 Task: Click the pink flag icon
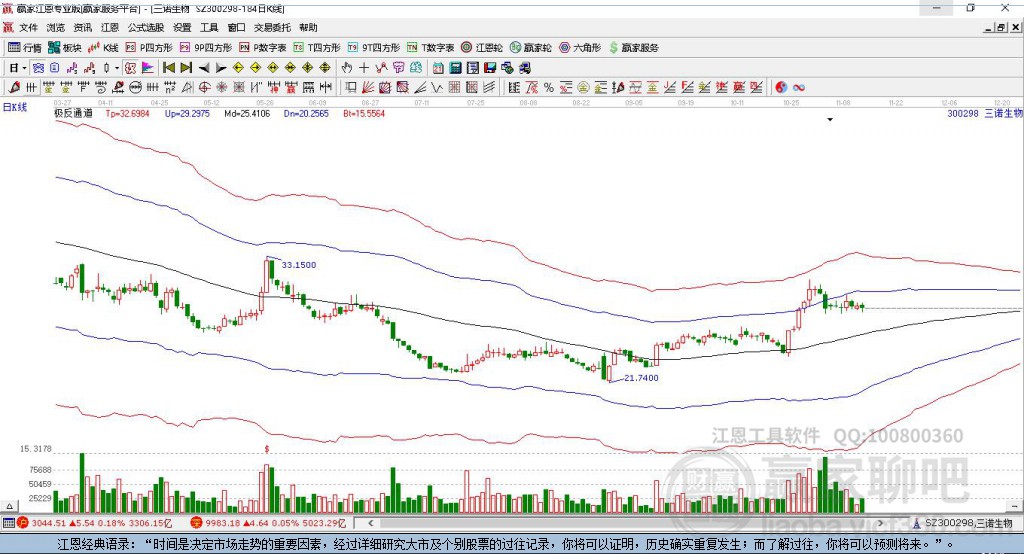[148, 68]
